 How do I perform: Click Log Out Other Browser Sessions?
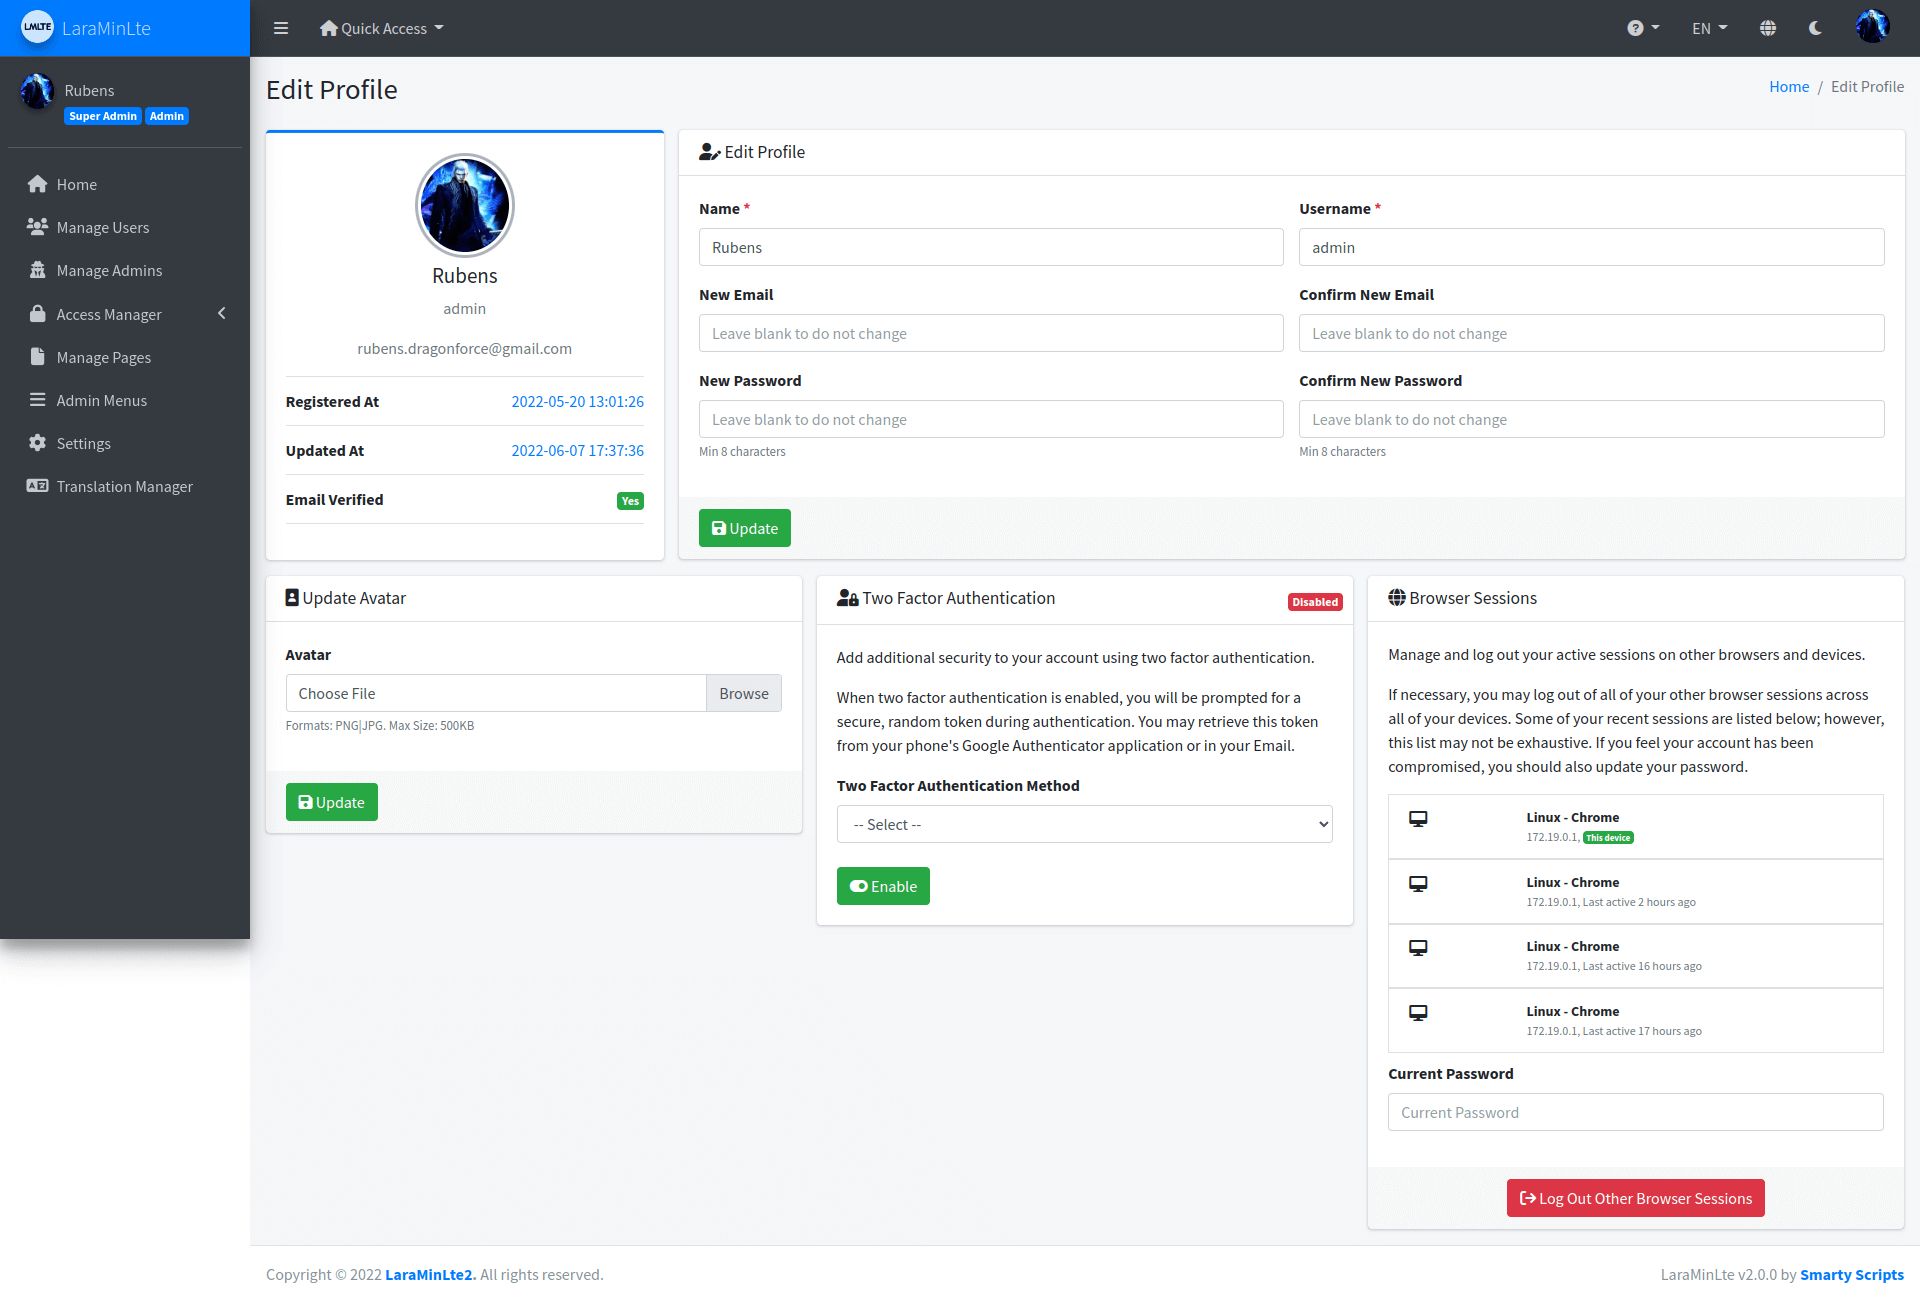point(1635,1198)
